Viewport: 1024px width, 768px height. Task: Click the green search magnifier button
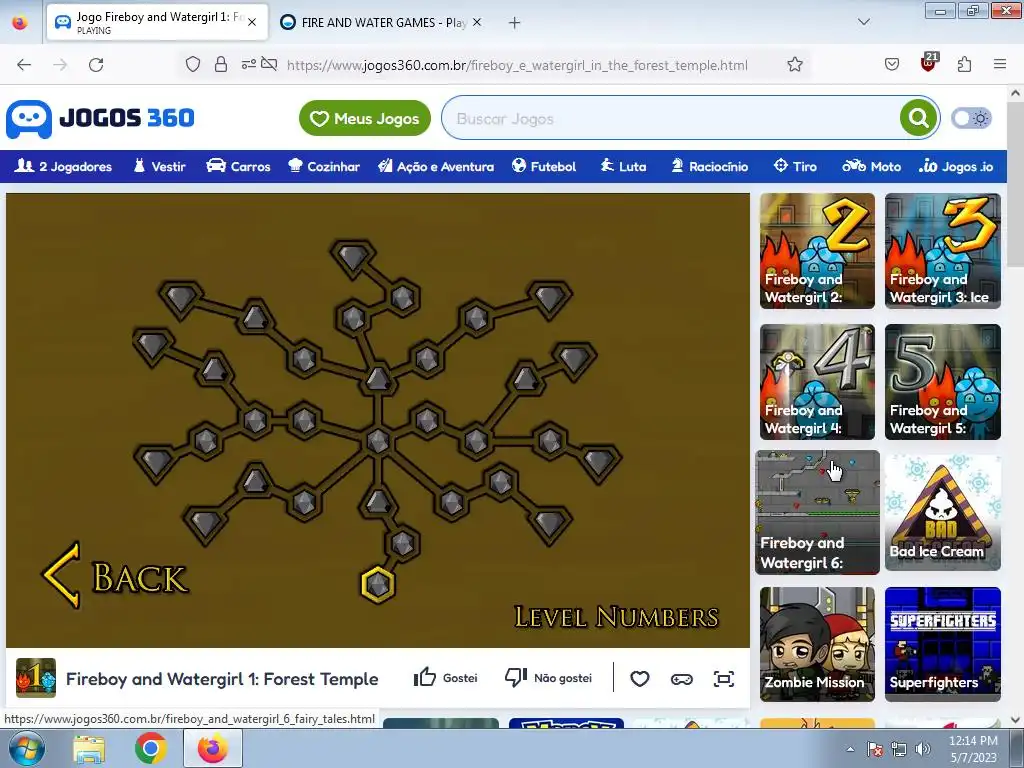click(918, 118)
